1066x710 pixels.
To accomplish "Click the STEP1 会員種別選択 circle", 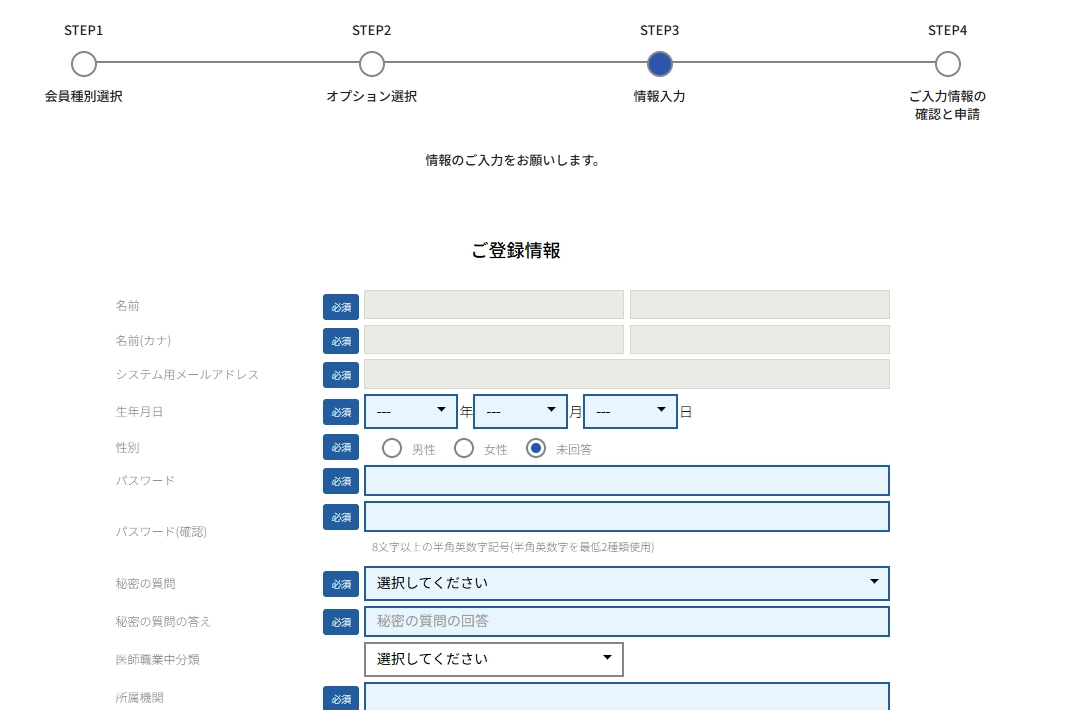I will click(84, 64).
